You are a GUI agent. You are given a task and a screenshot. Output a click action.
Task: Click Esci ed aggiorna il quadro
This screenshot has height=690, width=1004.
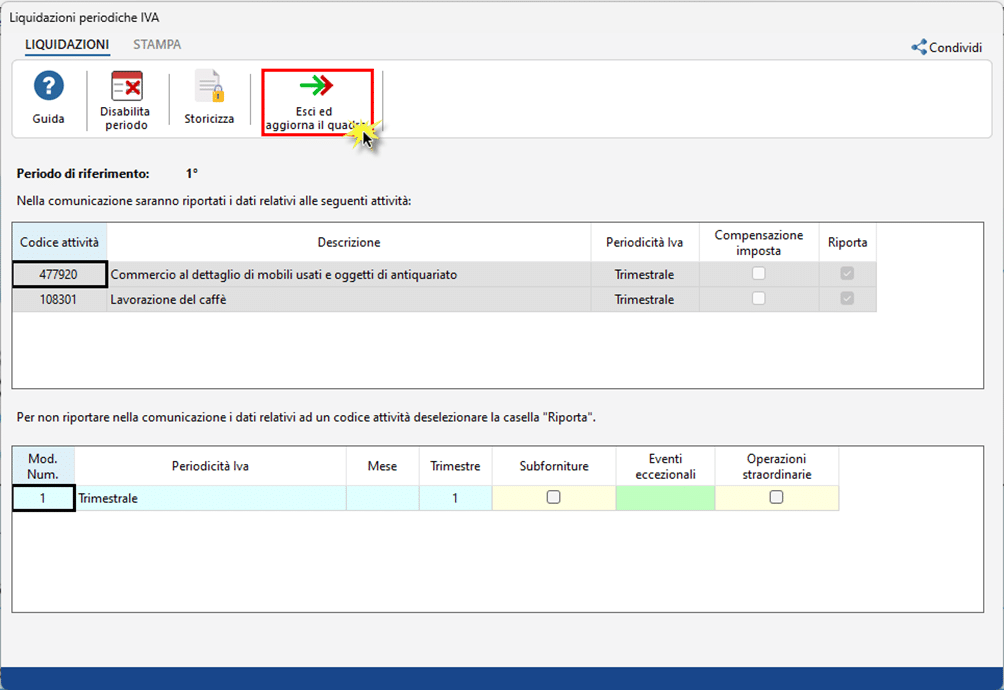click(316, 102)
